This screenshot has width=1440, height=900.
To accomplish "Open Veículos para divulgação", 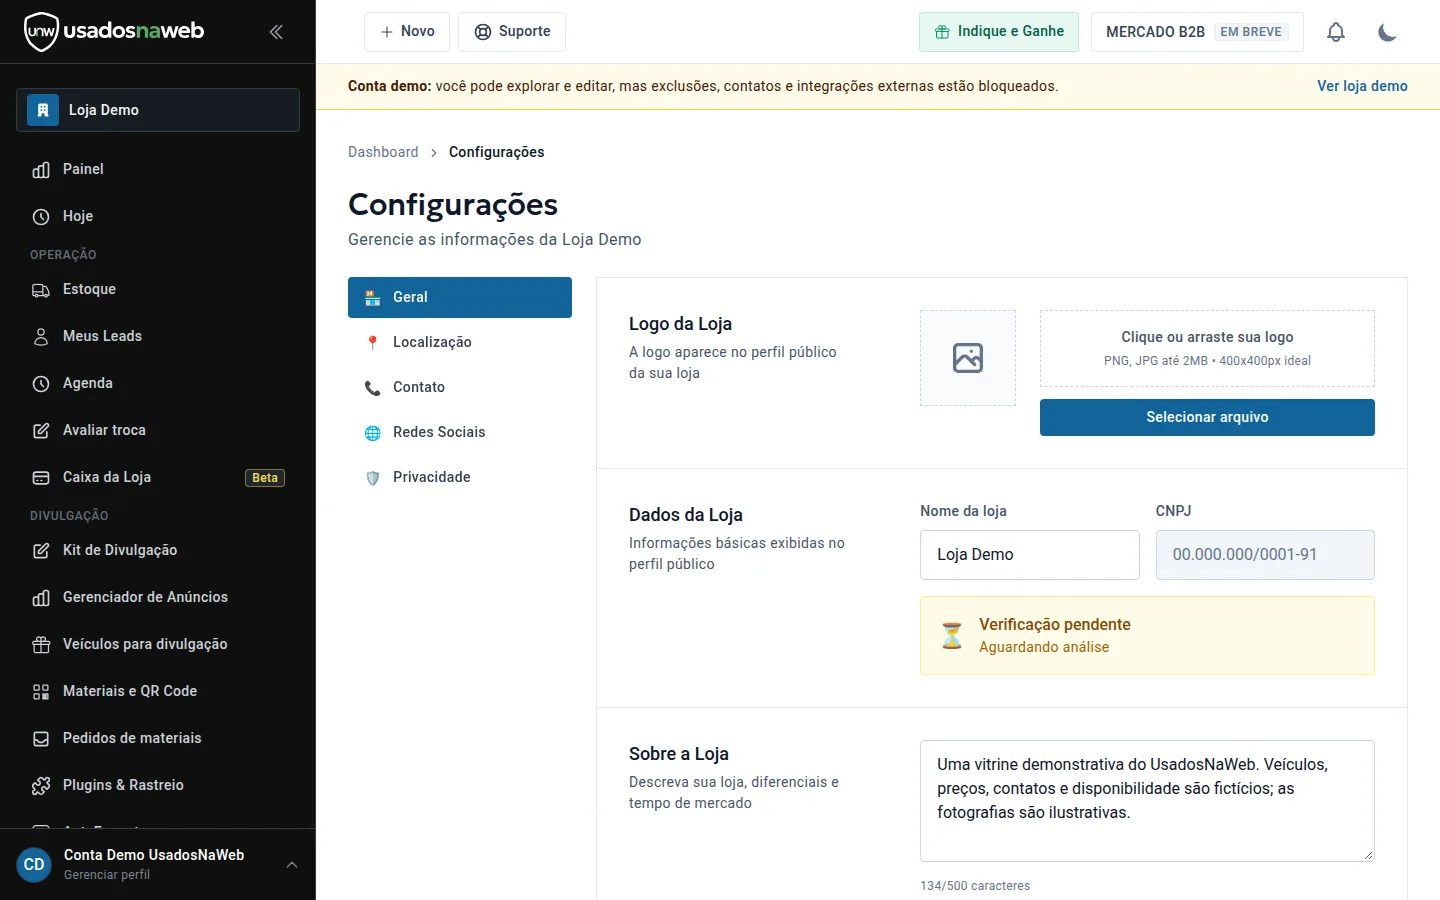I will [x=158, y=644].
